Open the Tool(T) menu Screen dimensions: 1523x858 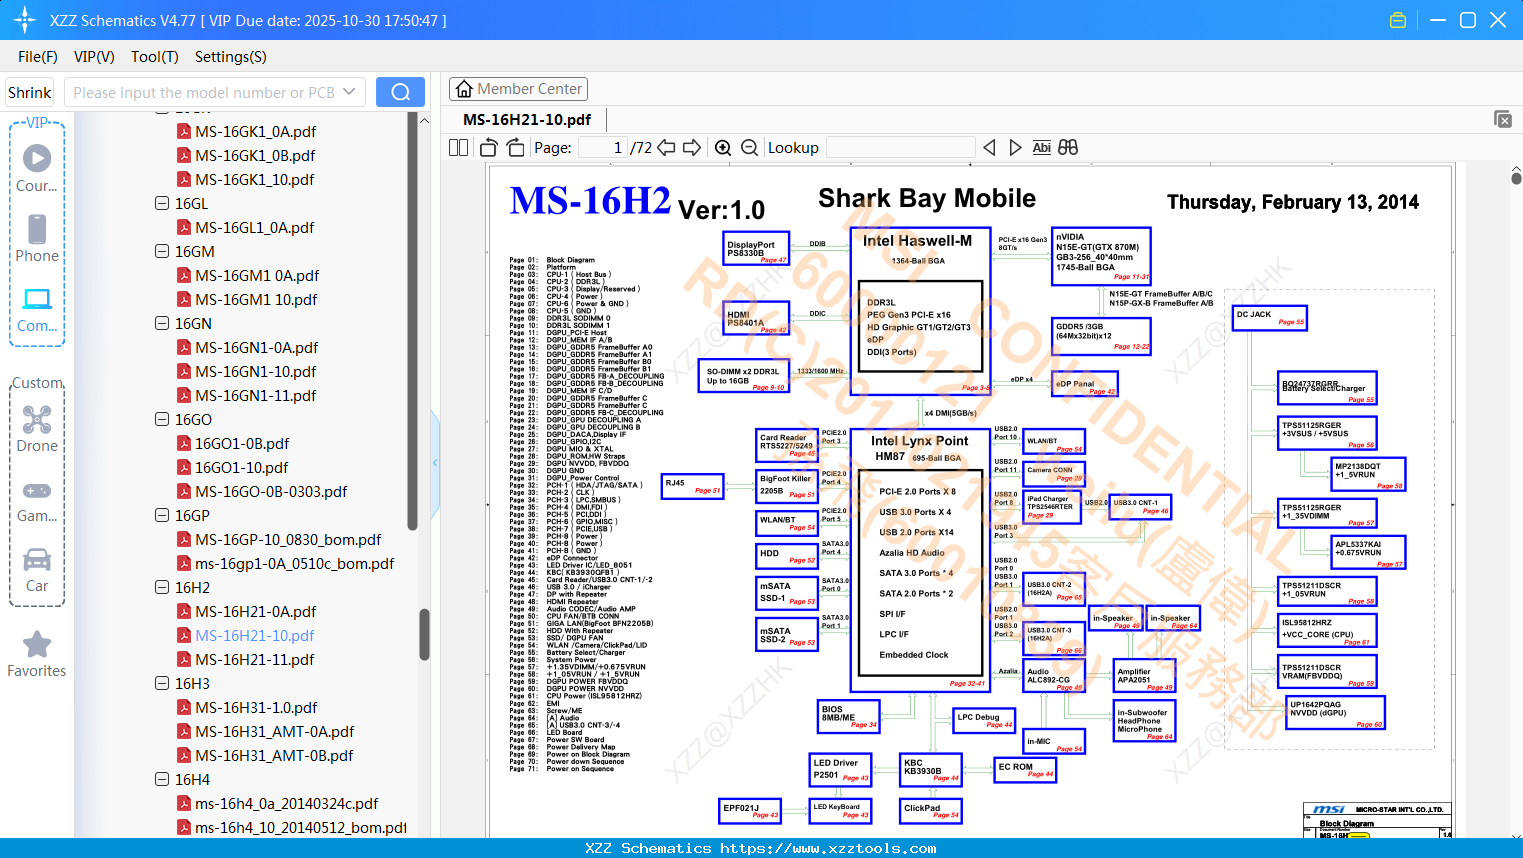point(155,57)
